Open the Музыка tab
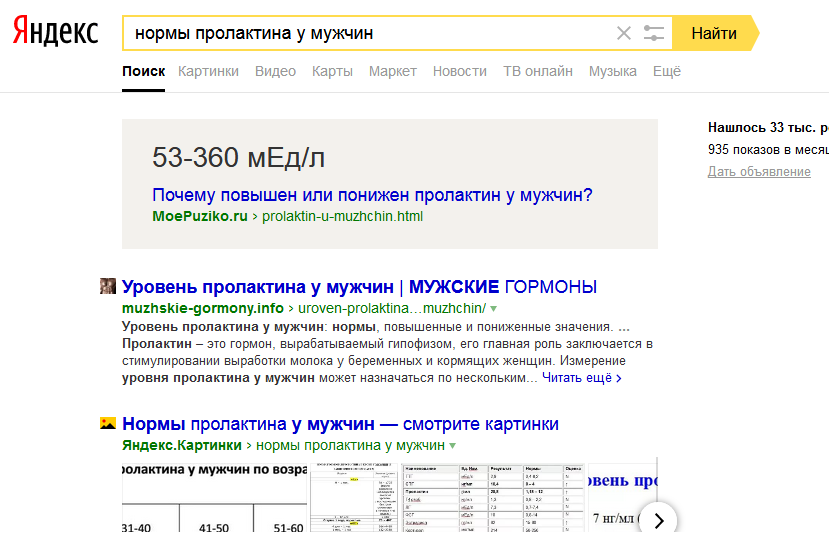 coord(613,71)
